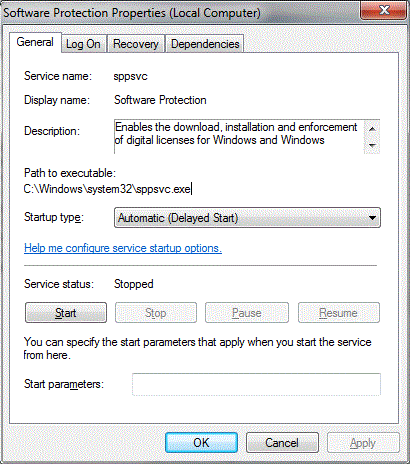Focus the Start parameters input field

[x=256, y=384]
